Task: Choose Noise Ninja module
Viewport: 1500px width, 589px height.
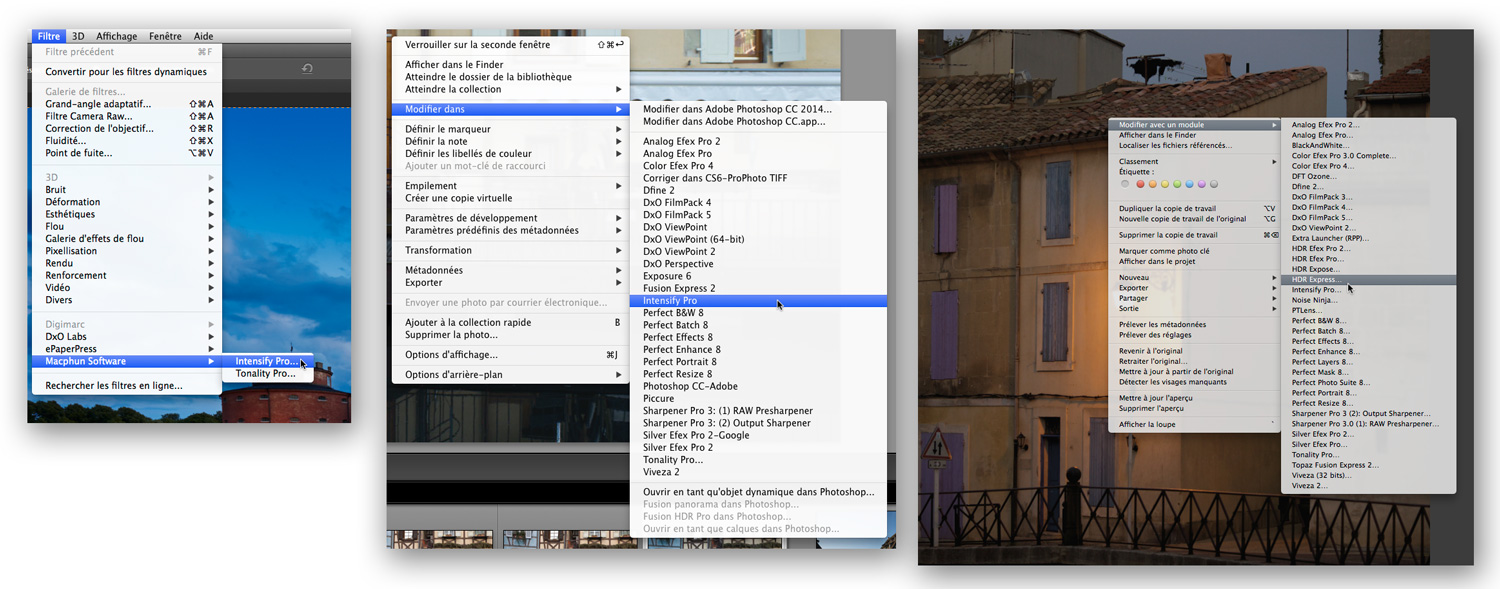Action: [1368, 300]
